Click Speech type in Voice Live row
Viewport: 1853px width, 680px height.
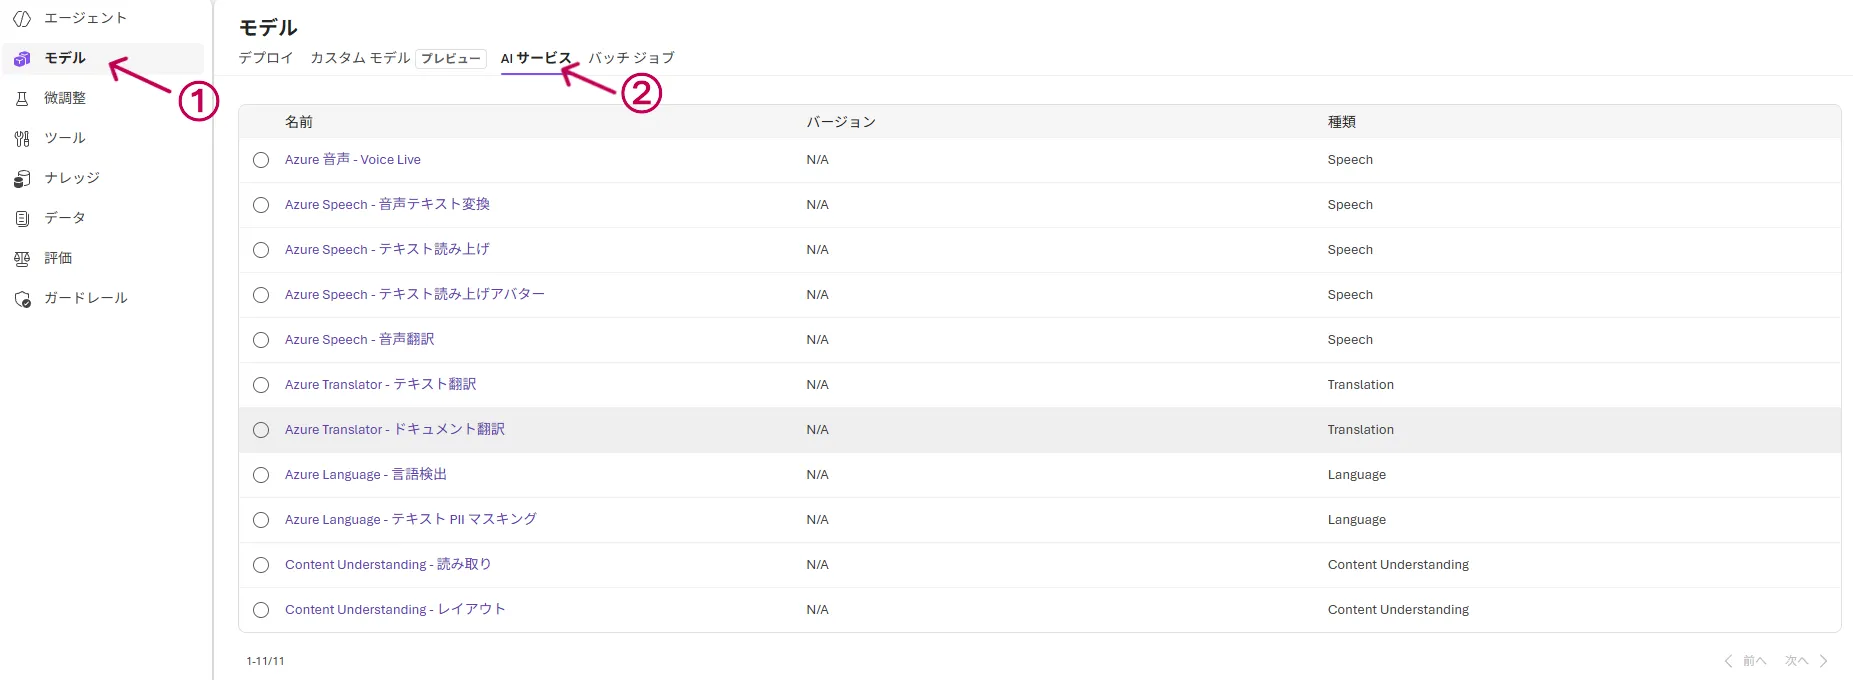pyautogui.click(x=1350, y=160)
